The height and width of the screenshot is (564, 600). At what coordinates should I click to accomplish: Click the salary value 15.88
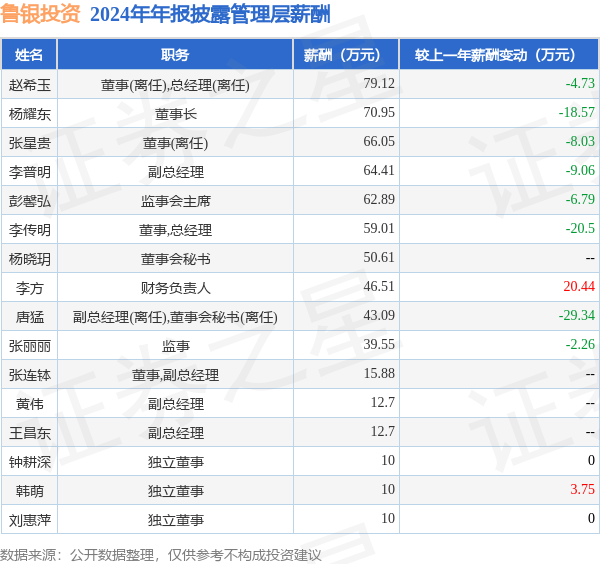pyautogui.click(x=379, y=373)
